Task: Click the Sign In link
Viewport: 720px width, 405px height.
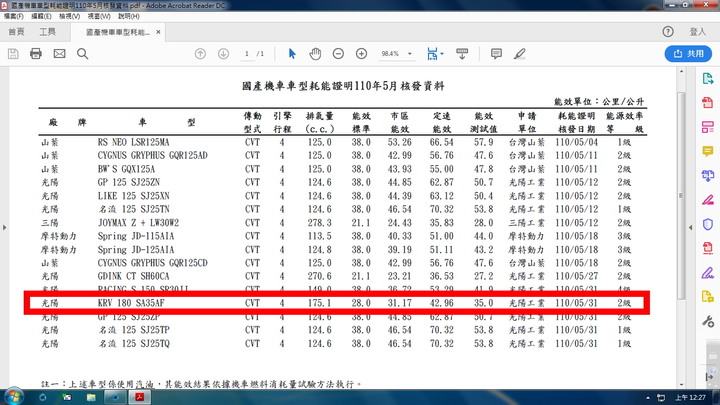Action: click(698, 32)
